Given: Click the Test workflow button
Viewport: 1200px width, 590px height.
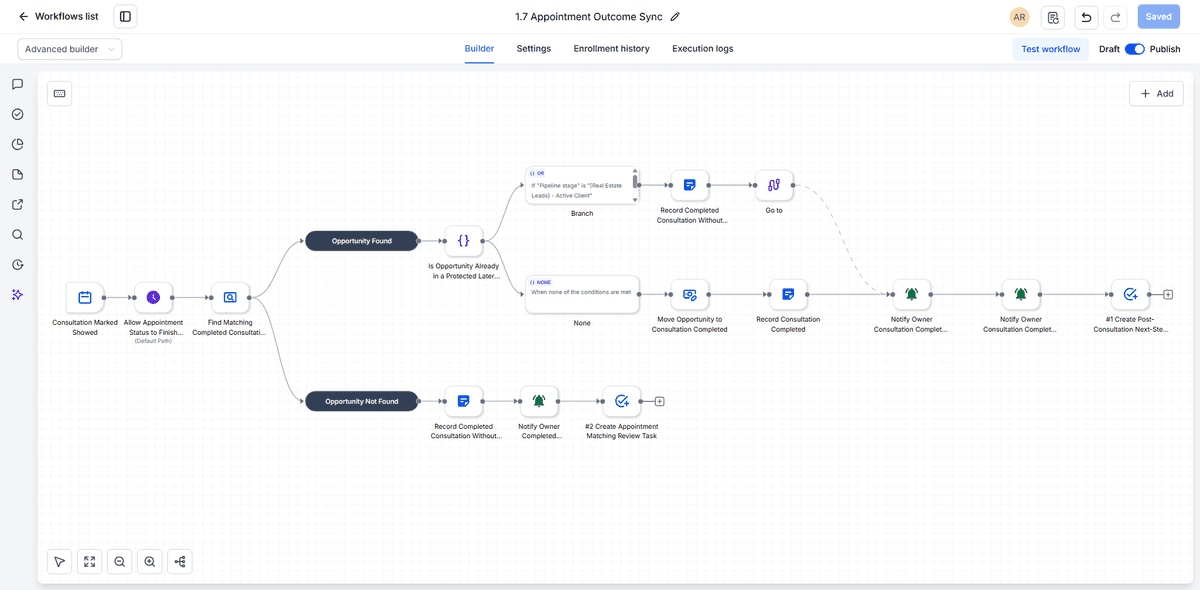Looking at the screenshot, I should pyautogui.click(x=1050, y=49).
